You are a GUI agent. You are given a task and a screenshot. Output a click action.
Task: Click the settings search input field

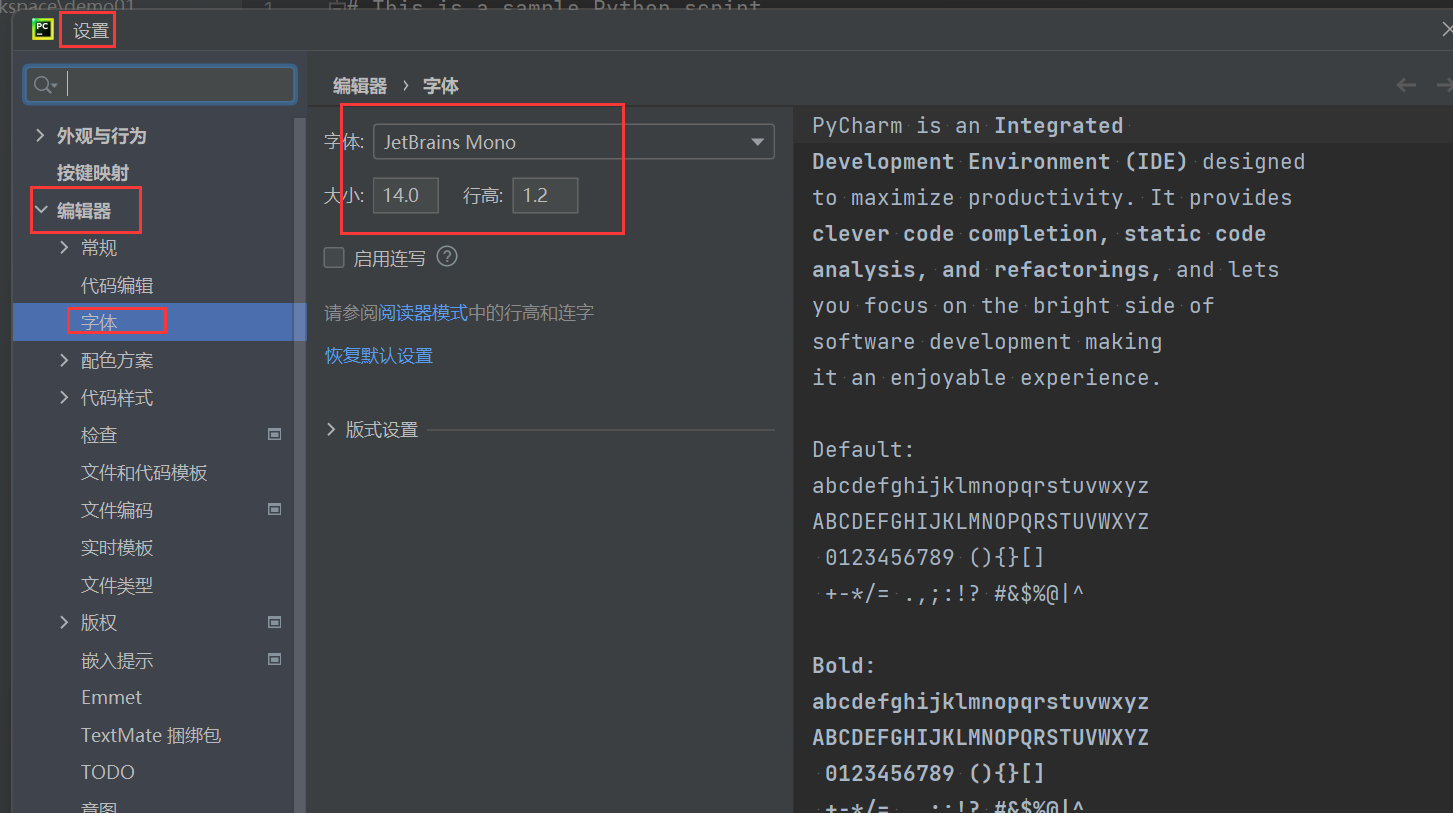pyautogui.click(x=160, y=85)
